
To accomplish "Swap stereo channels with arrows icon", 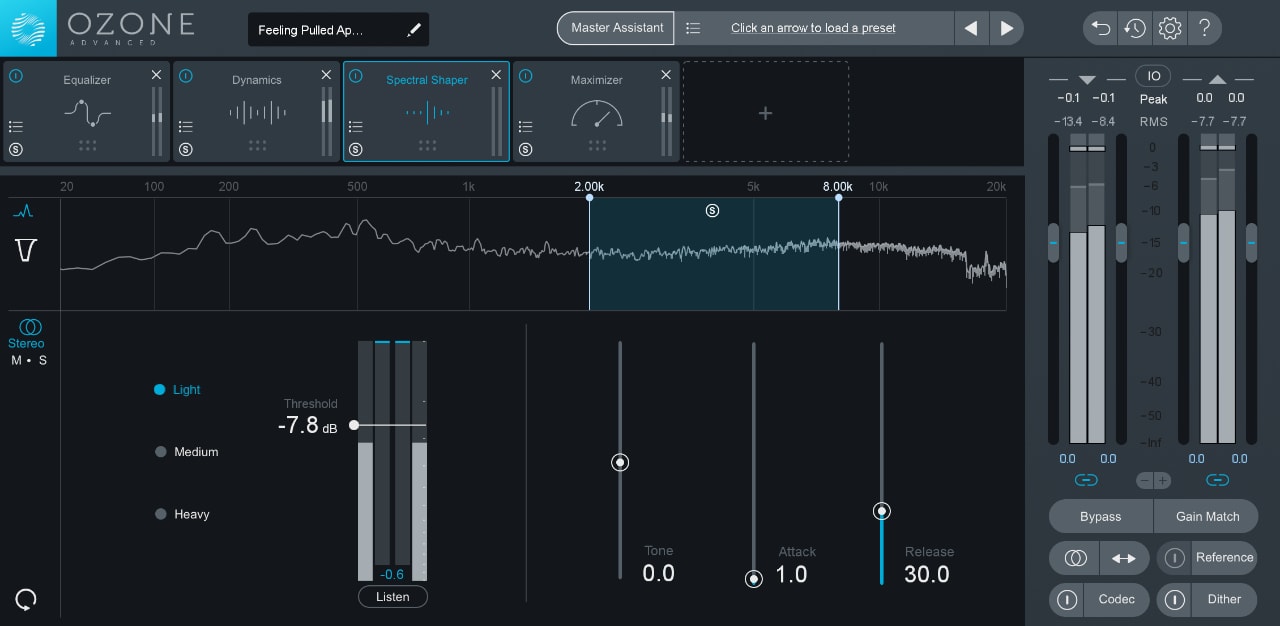I will (1117, 558).
